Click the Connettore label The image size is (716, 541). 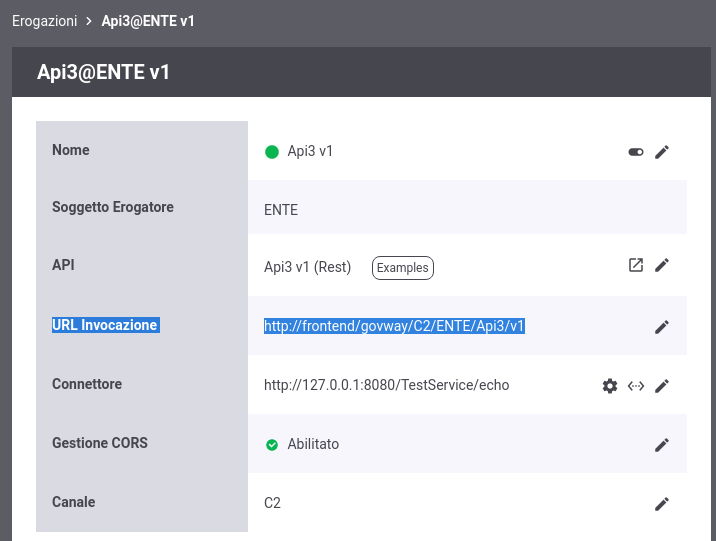(87, 384)
